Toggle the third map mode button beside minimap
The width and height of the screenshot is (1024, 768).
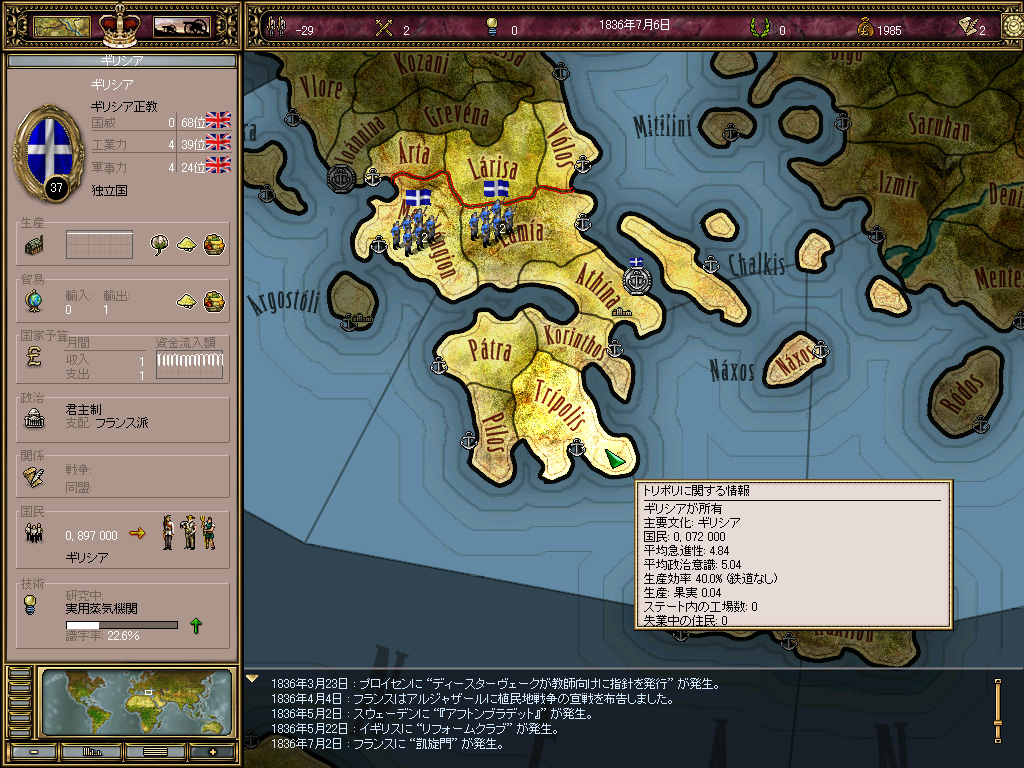[20, 702]
